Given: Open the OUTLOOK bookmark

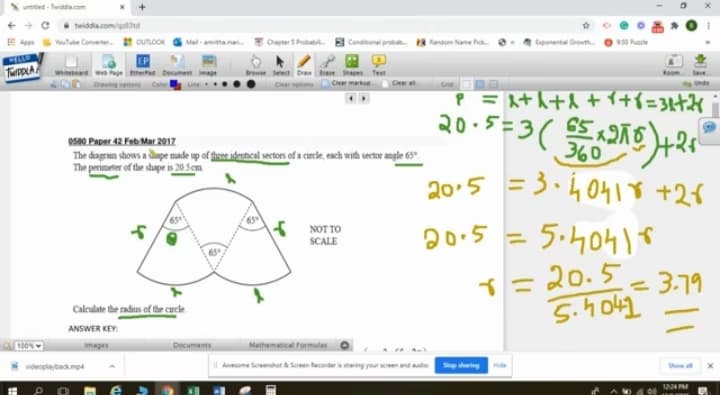Looking at the screenshot, I should tap(144, 42).
